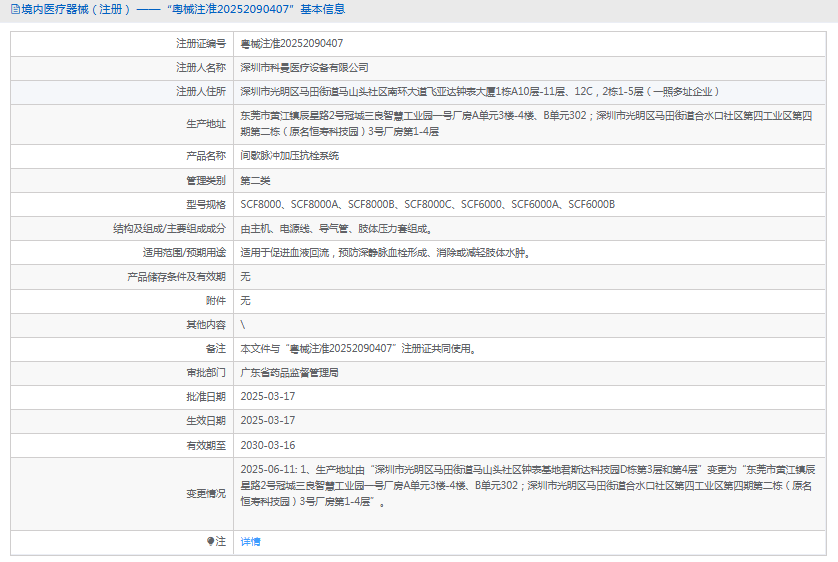Viewport: 838px width, 562px height.
Task: Click the 无 value in storage conditions row
Action: coord(245,277)
